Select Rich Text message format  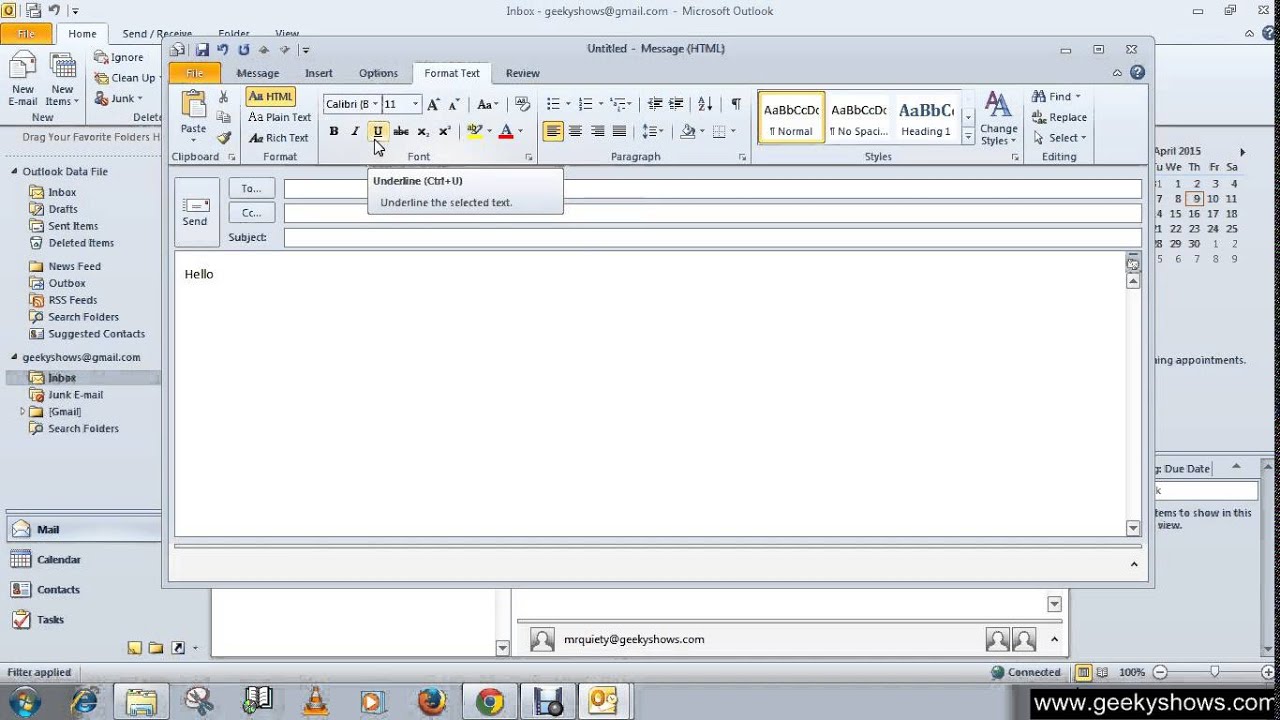pos(279,138)
